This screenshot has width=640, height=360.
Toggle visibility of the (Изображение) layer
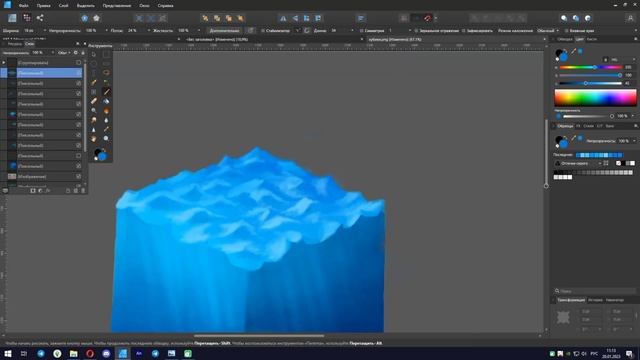click(x=78, y=176)
